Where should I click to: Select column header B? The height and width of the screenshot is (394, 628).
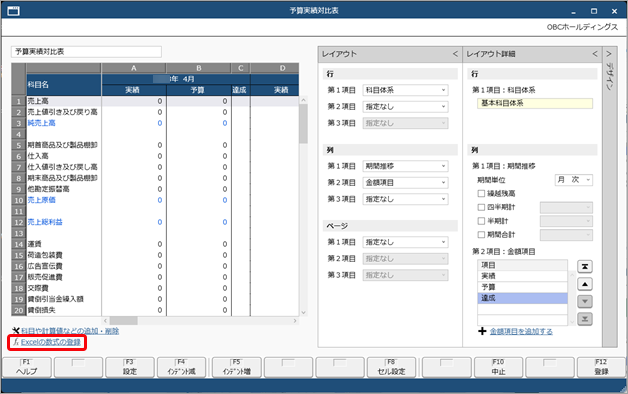click(199, 68)
